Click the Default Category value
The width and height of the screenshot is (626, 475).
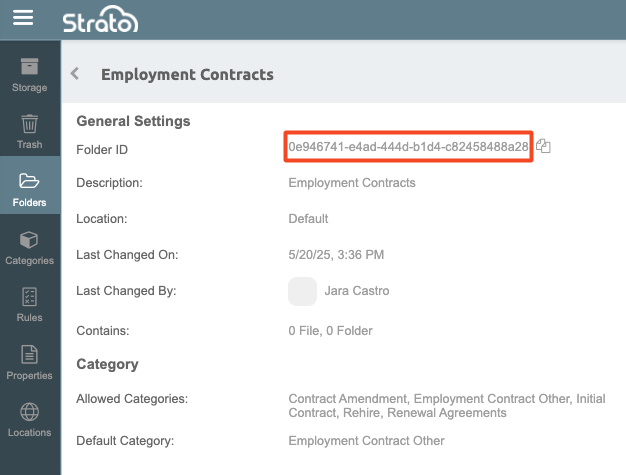point(366,441)
